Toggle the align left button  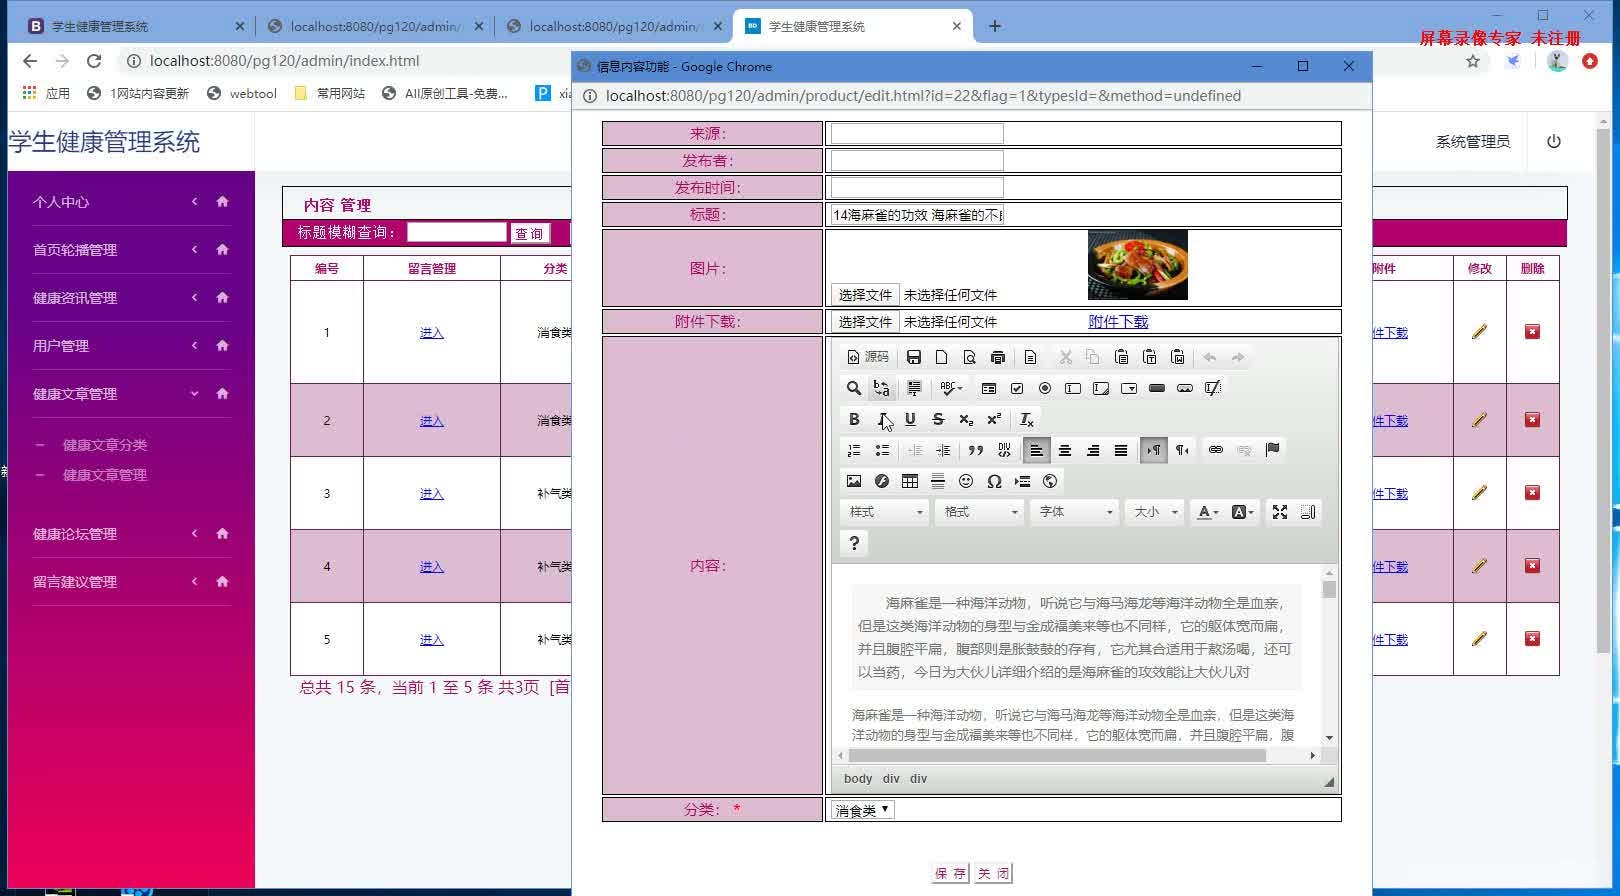(x=1037, y=450)
